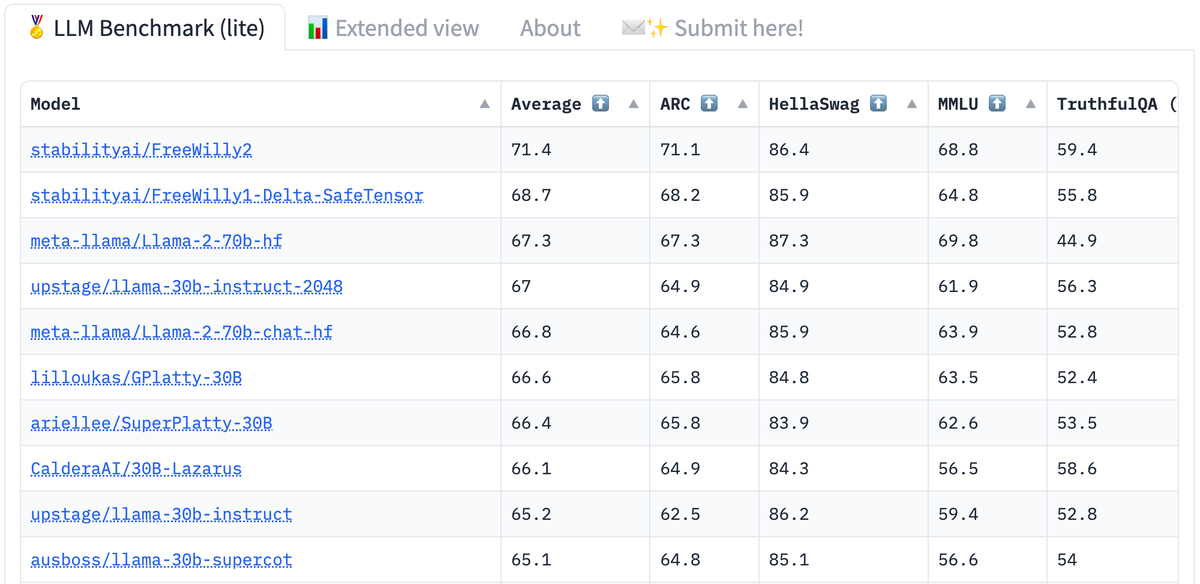Sort by Average using the sort triangle
This screenshot has height=584, width=1200.
coord(633,104)
